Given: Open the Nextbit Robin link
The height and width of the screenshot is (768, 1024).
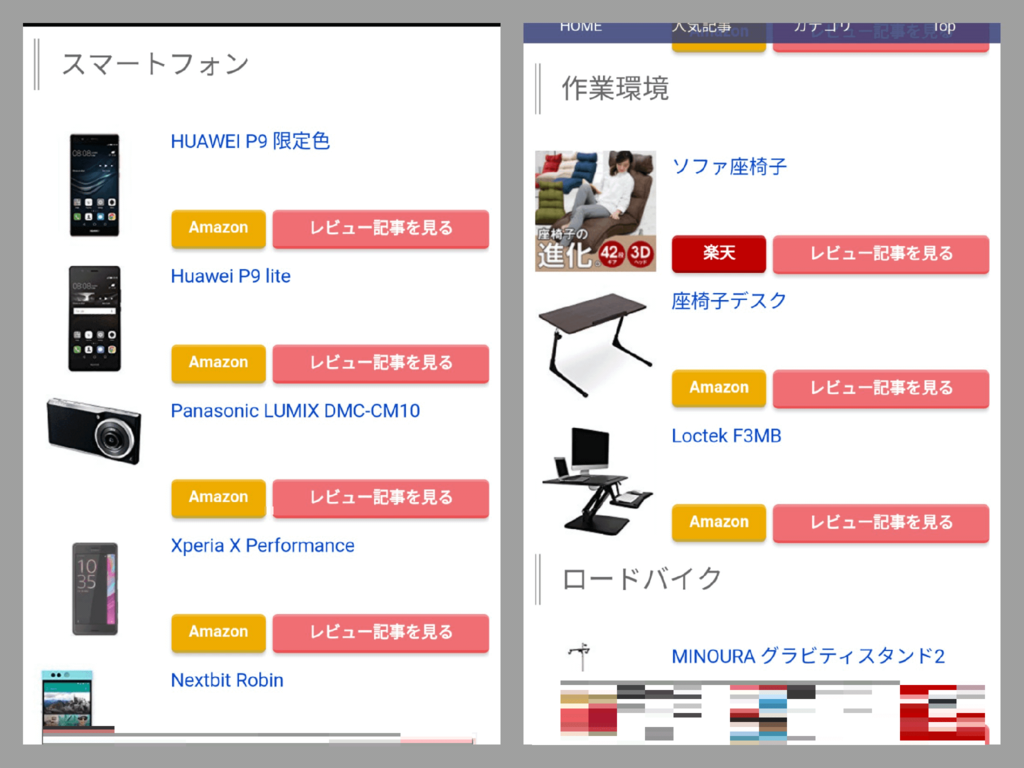Looking at the screenshot, I should pyautogui.click(x=227, y=680).
